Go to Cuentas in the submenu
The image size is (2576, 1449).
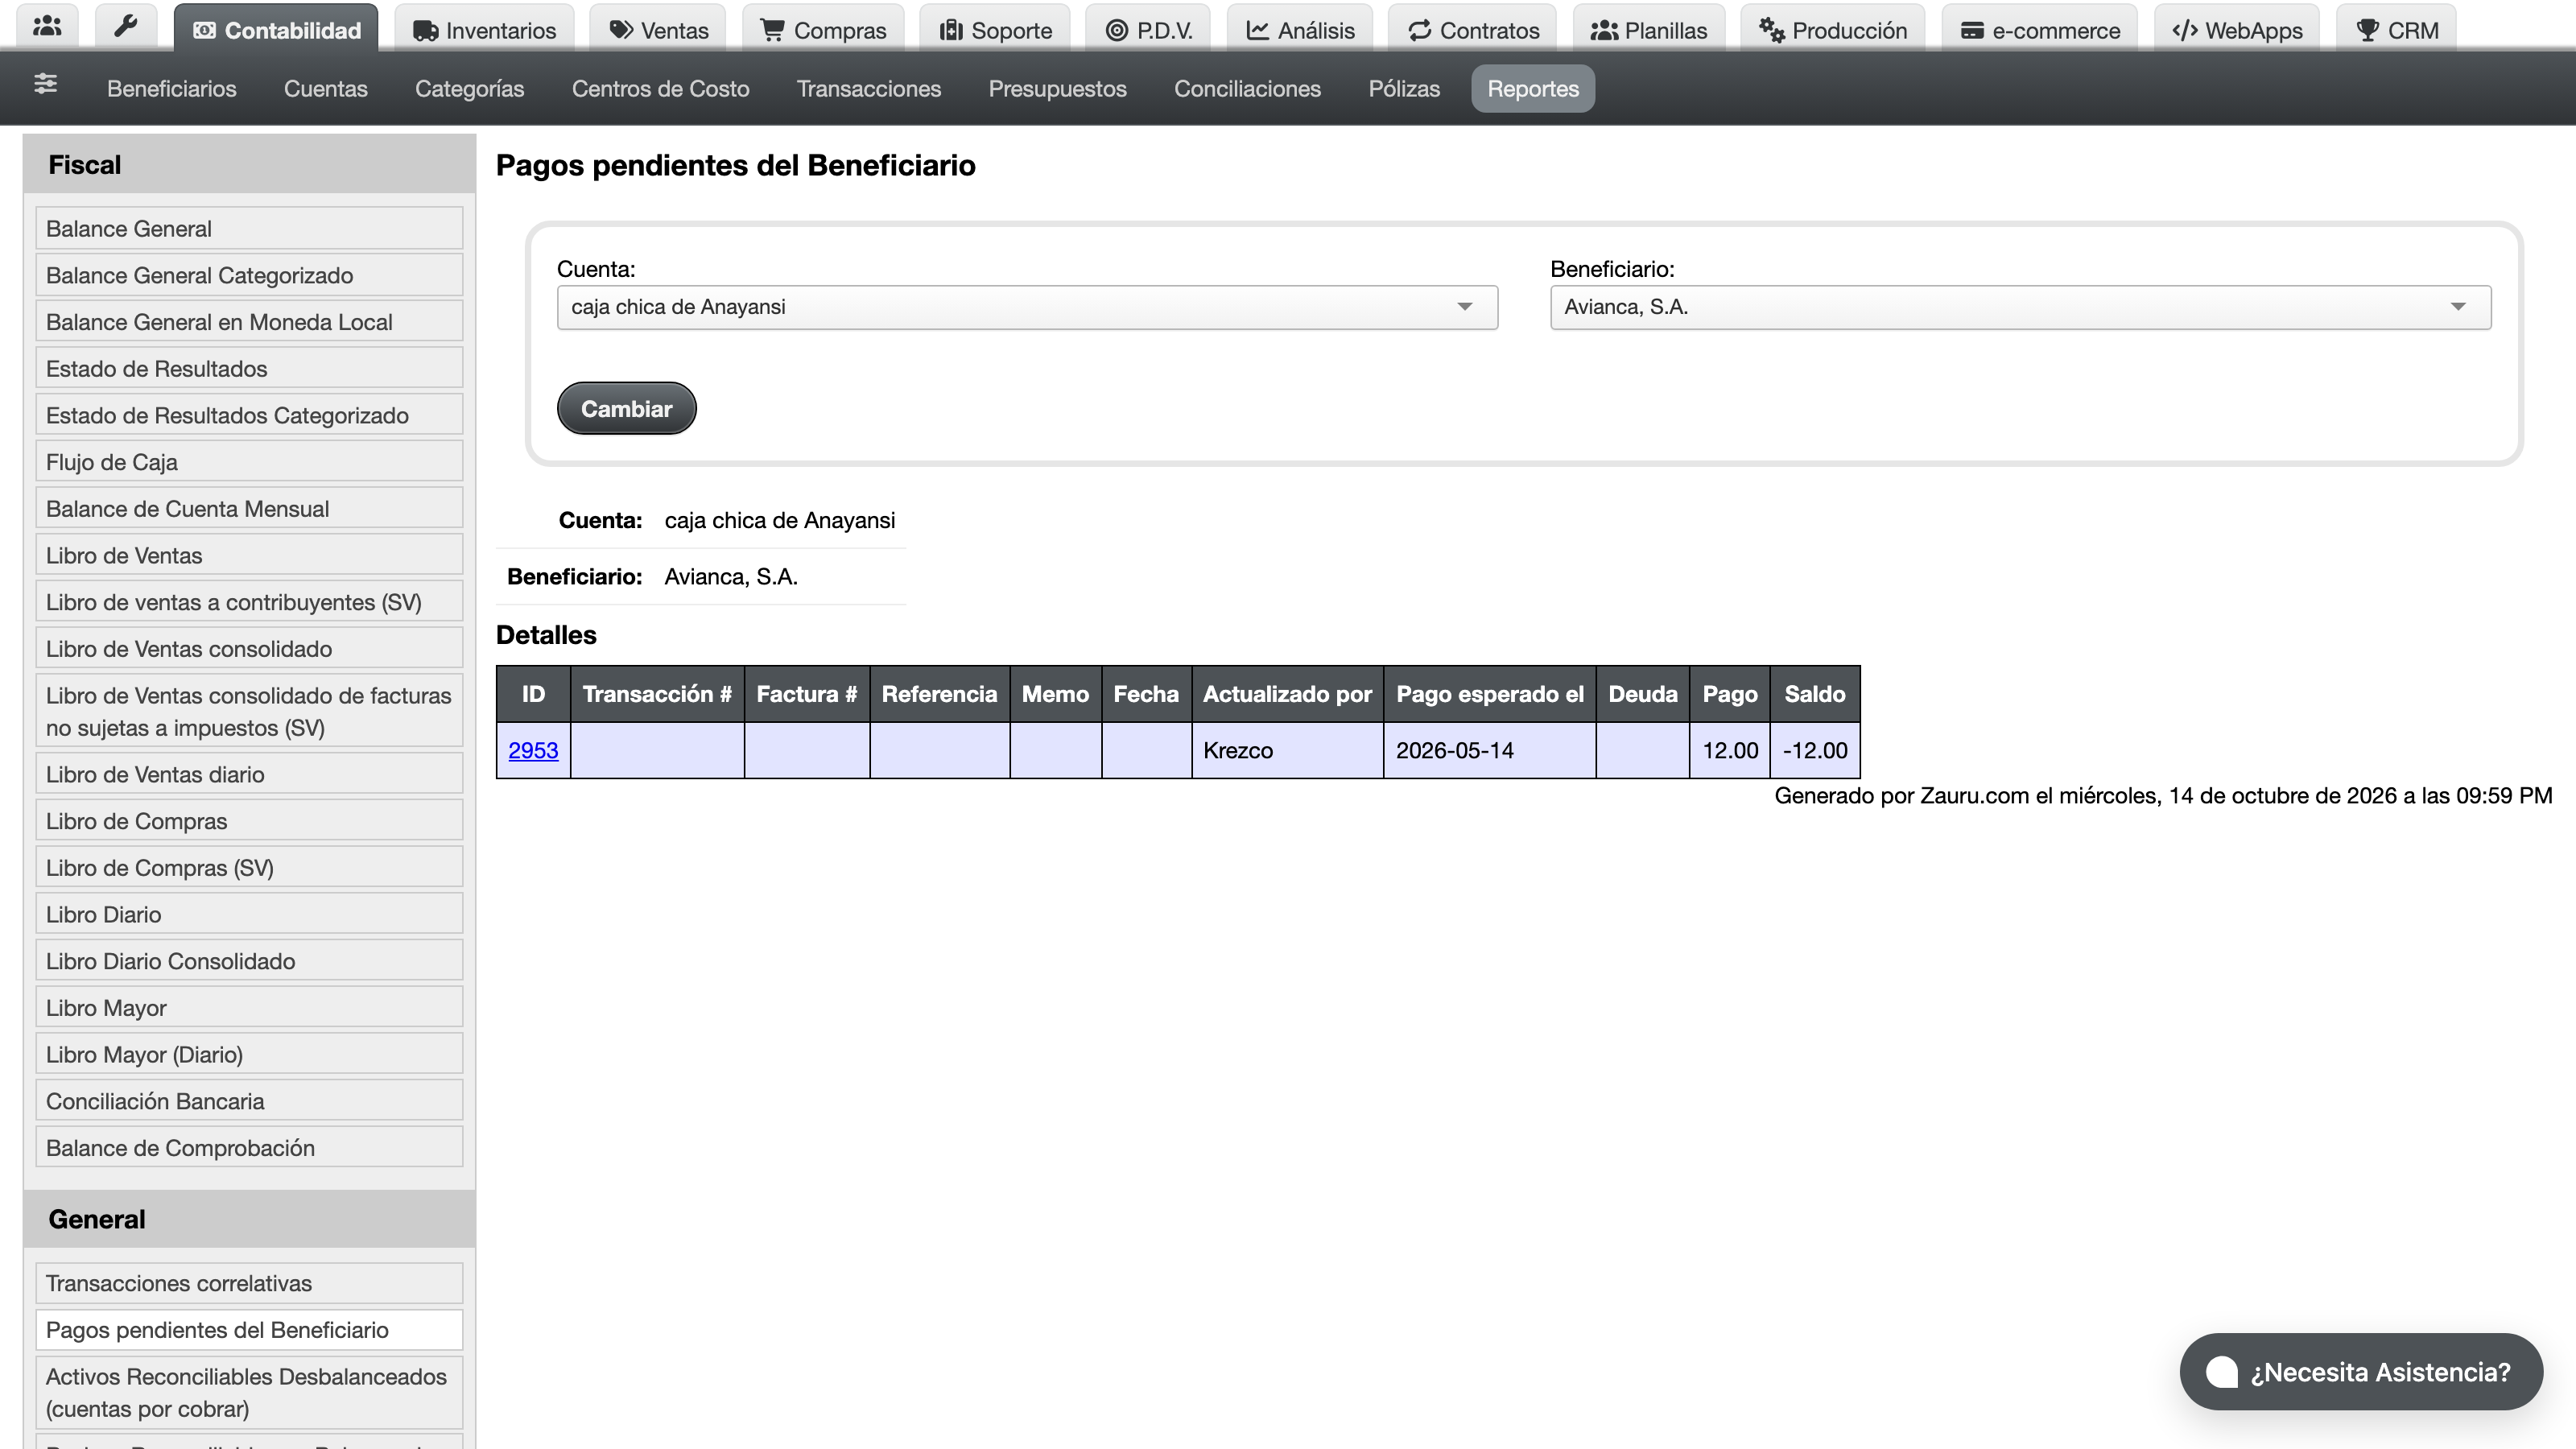pyautogui.click(x=326, y=88)
